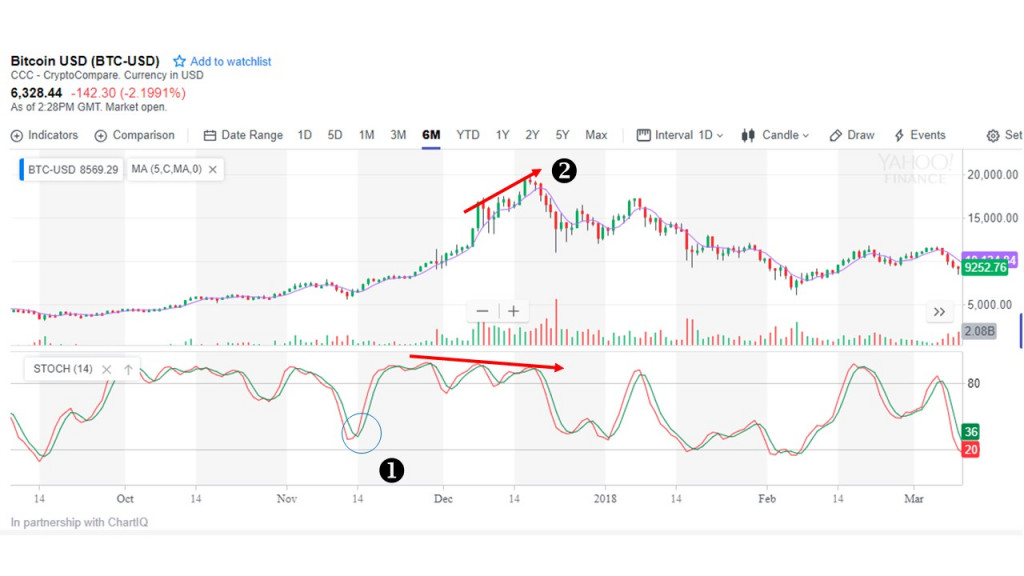This screenshot has width=1024, height=576.
Task: Switch to the 2Y range
Action: point(532,135)
